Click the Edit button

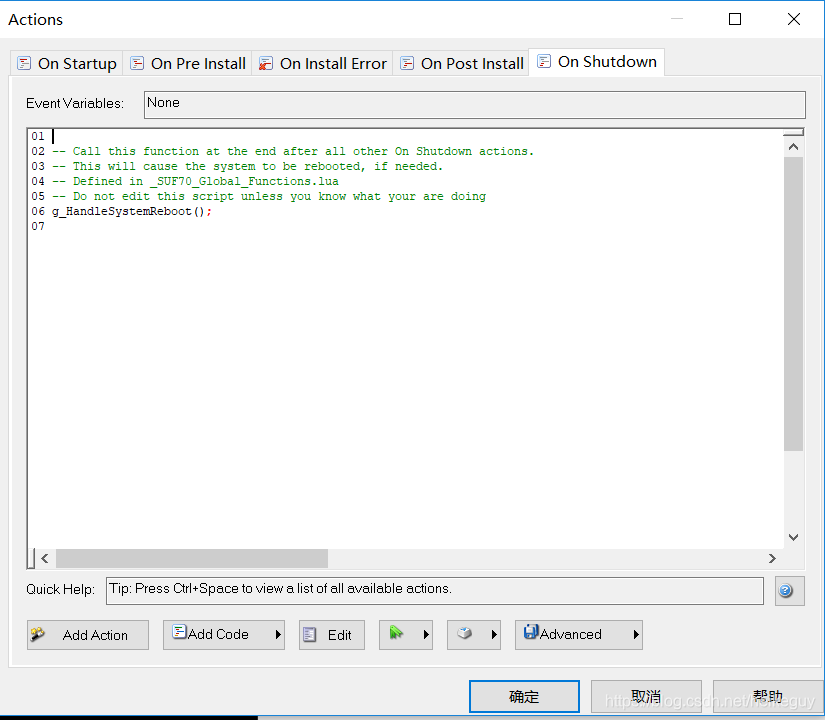click(331, 635)
